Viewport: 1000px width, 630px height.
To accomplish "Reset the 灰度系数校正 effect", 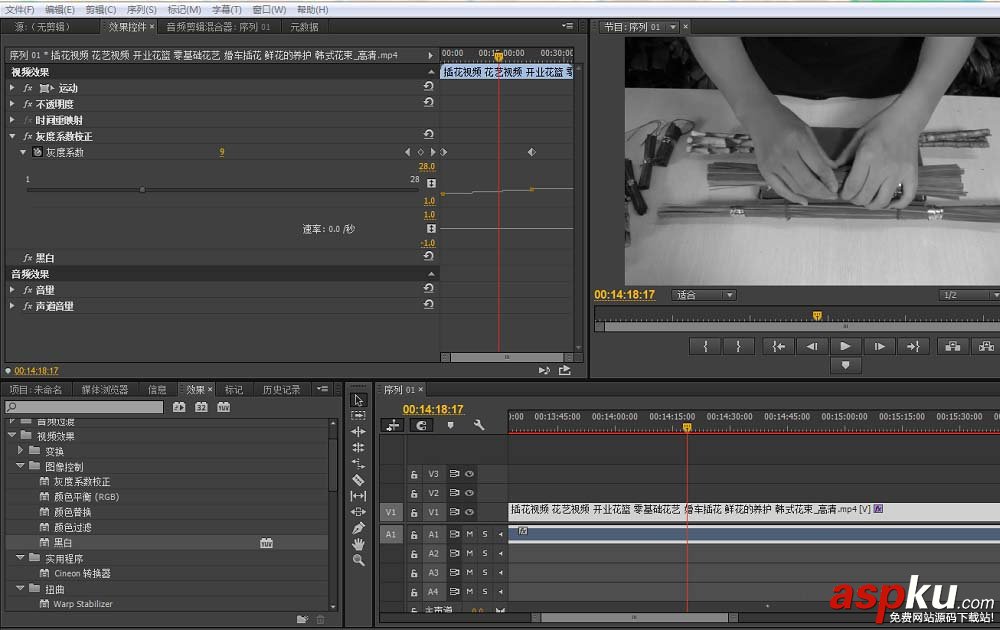I will tap(428, 136).
